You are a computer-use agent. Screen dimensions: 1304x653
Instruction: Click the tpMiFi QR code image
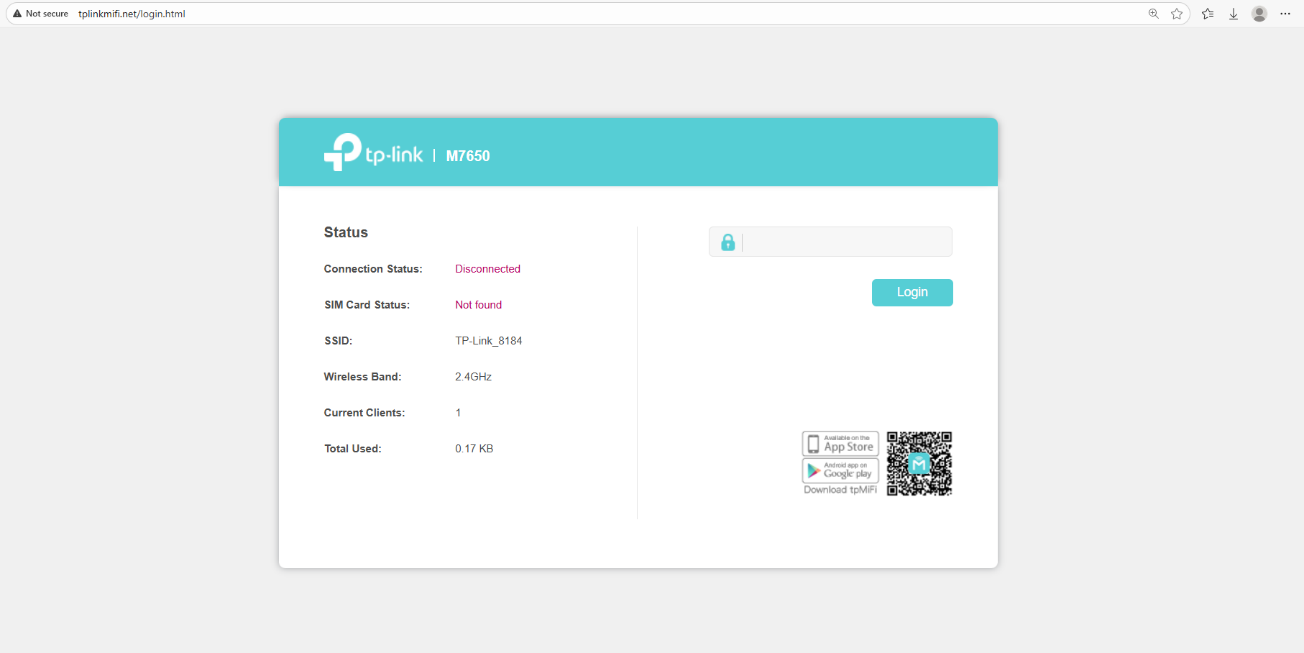[919, 464]
